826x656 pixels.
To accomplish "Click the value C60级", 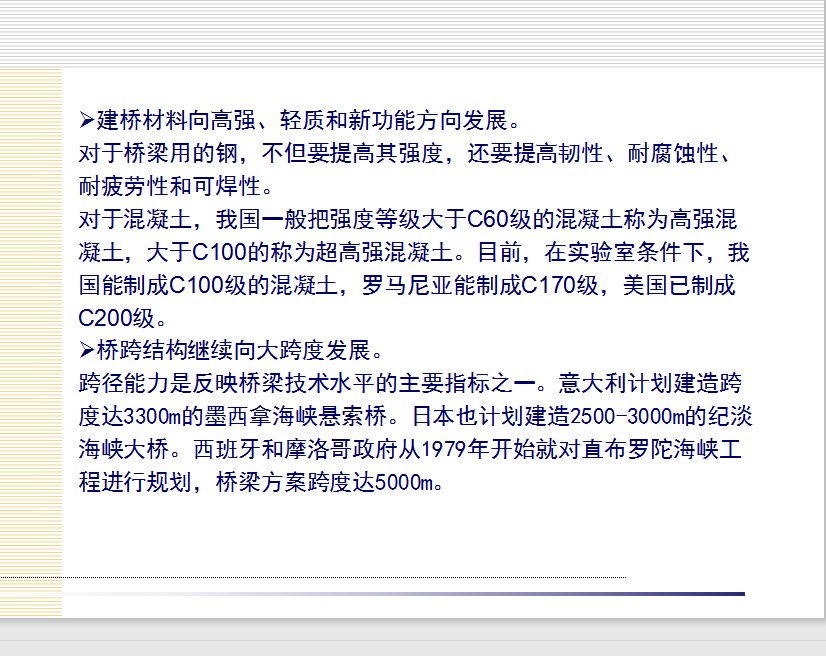I will tap(499, 219).
